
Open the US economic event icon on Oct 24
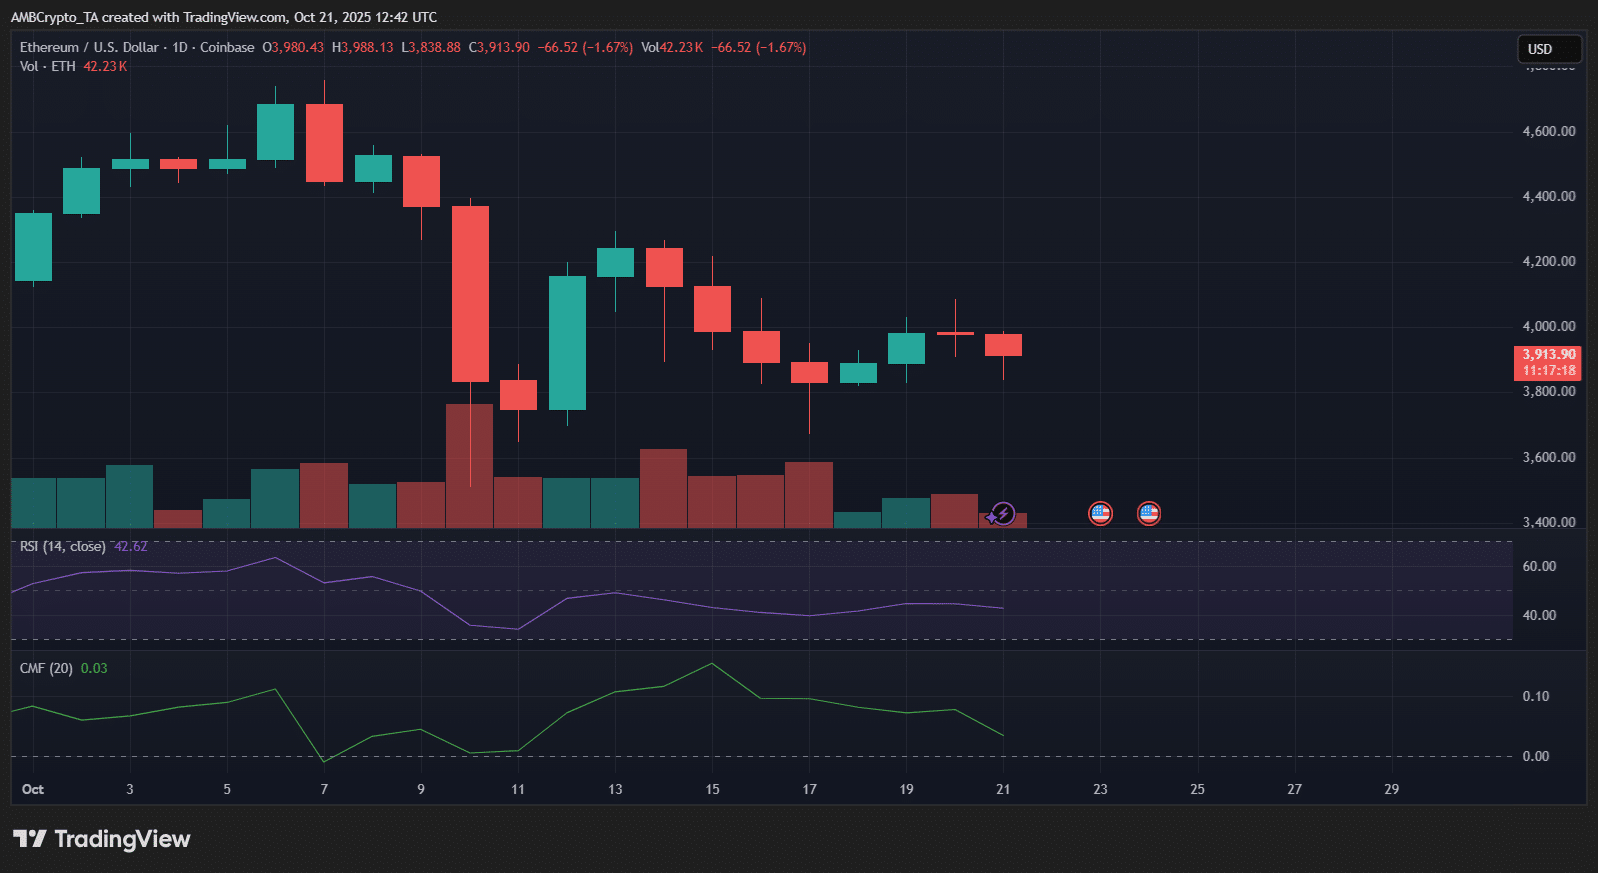point(1149,513)
